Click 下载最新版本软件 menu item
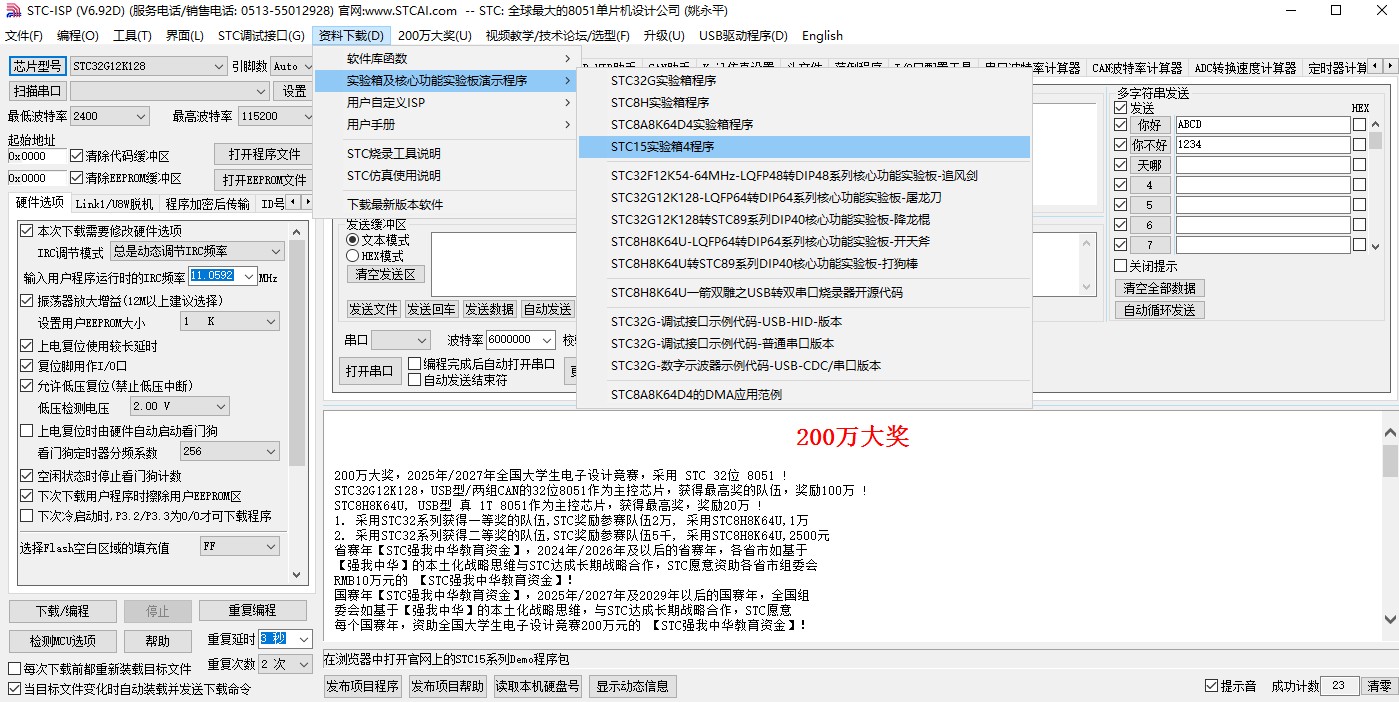The width and height of the screenshot is (1399, 702). [446, 204]
